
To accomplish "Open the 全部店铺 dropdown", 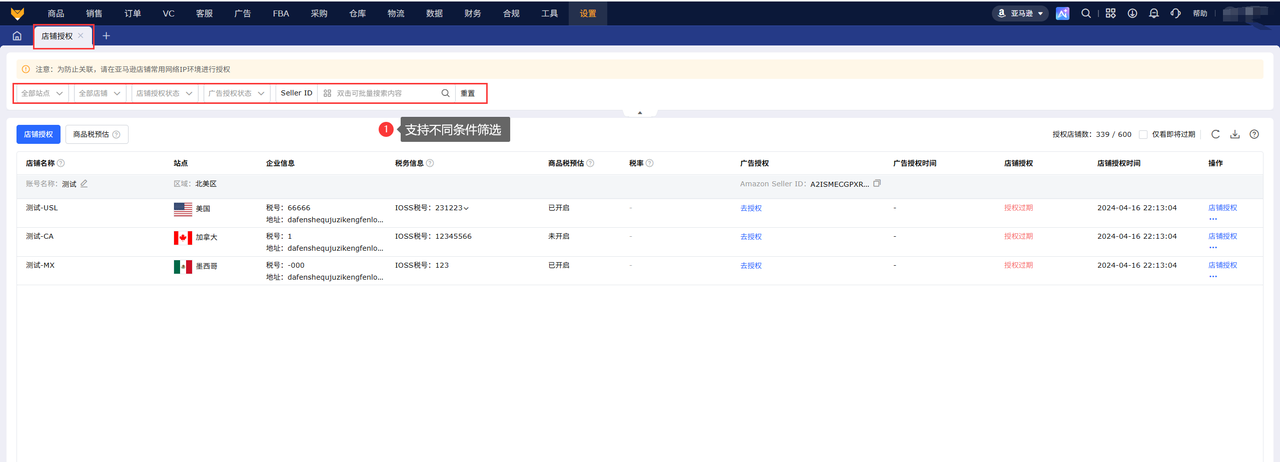I will coord(99,93).
